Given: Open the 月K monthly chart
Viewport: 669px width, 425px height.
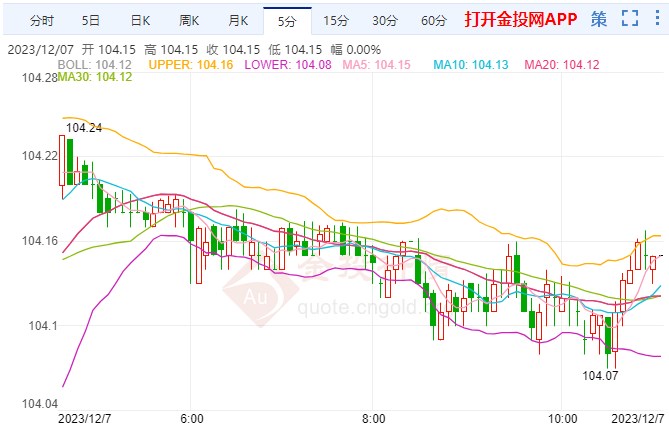Looking at the screenshot, I should [238, 20].
